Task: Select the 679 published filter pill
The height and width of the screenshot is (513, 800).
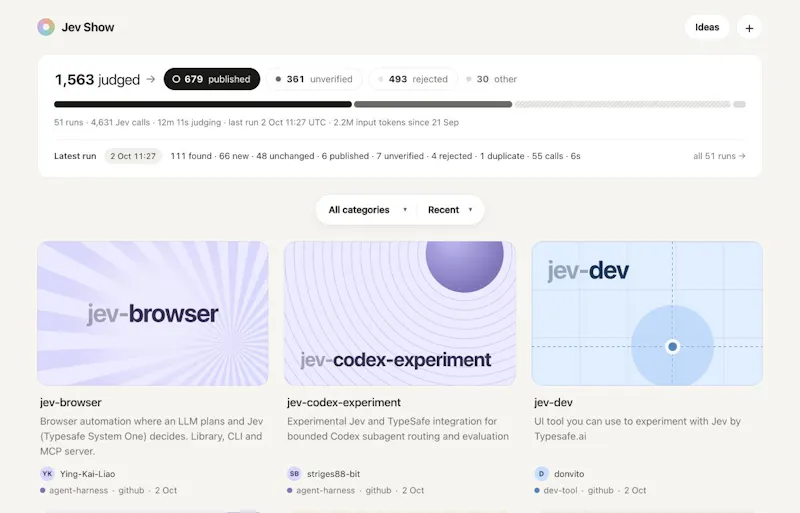Action: pos(212,79)
